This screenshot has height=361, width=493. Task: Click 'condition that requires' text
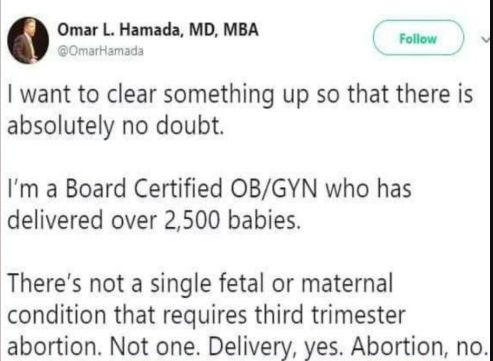pyautogui.click(x=127, y=315)
